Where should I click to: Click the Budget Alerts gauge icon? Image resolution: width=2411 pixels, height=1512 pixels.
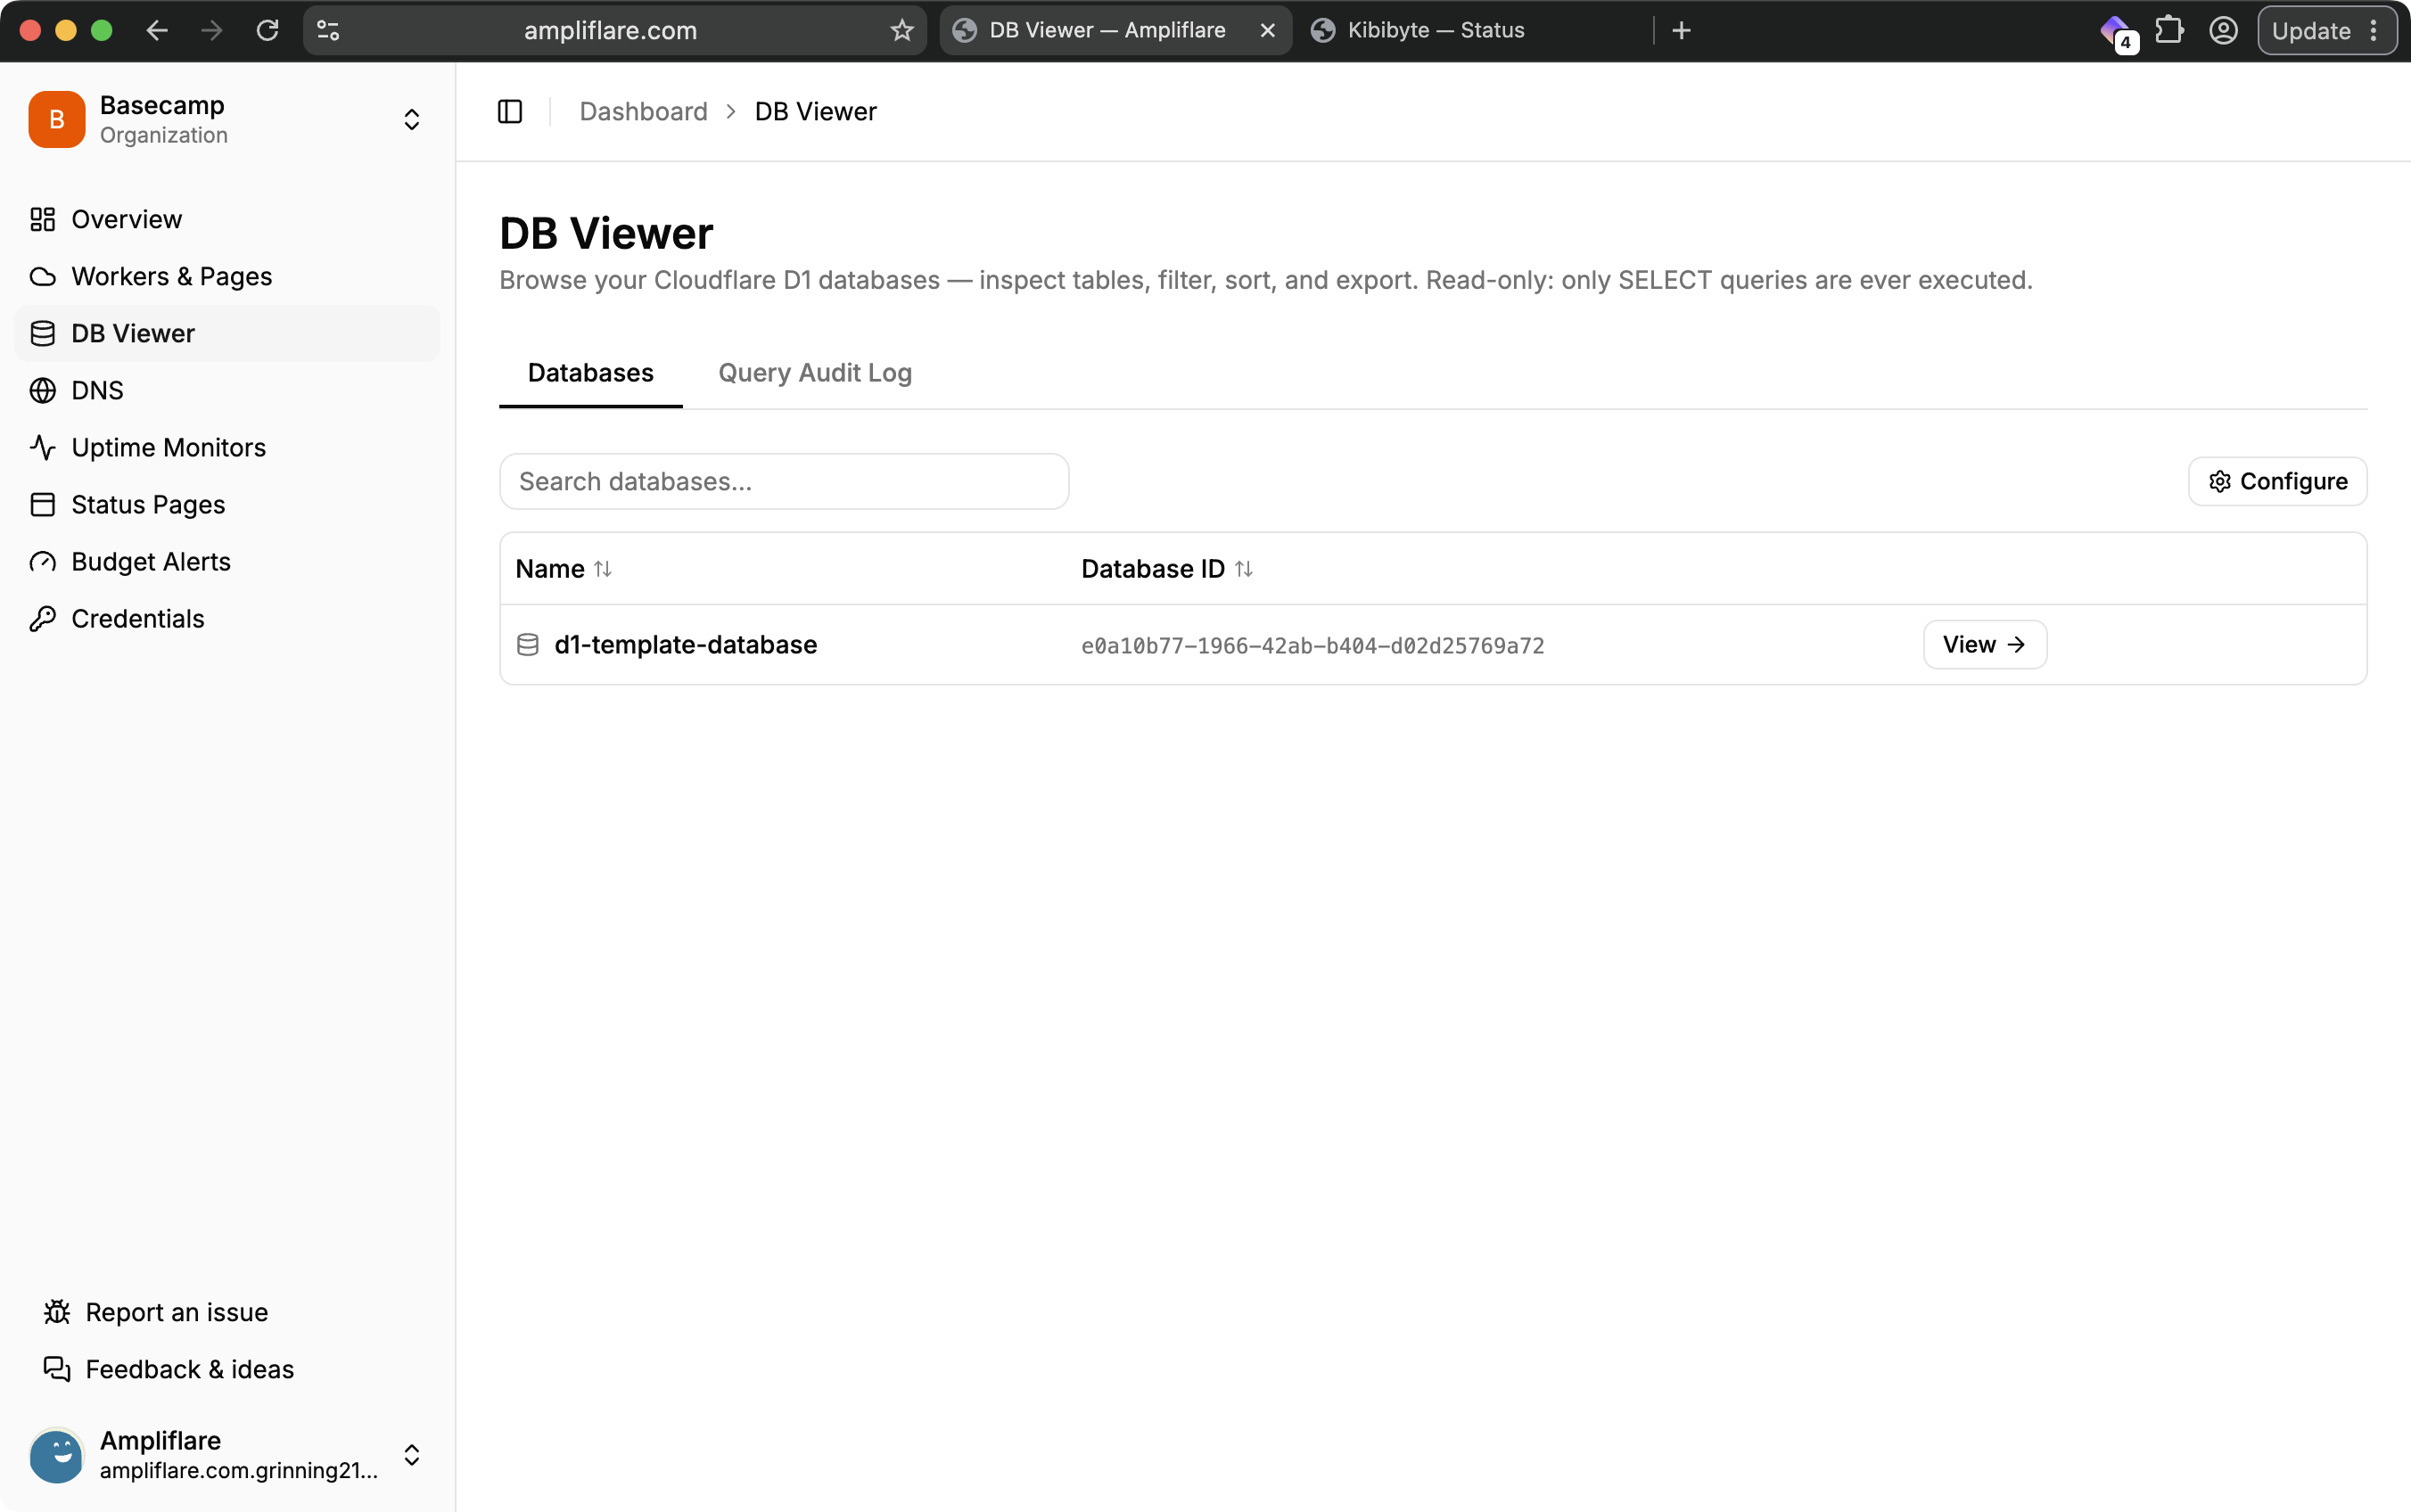(42, 561)
